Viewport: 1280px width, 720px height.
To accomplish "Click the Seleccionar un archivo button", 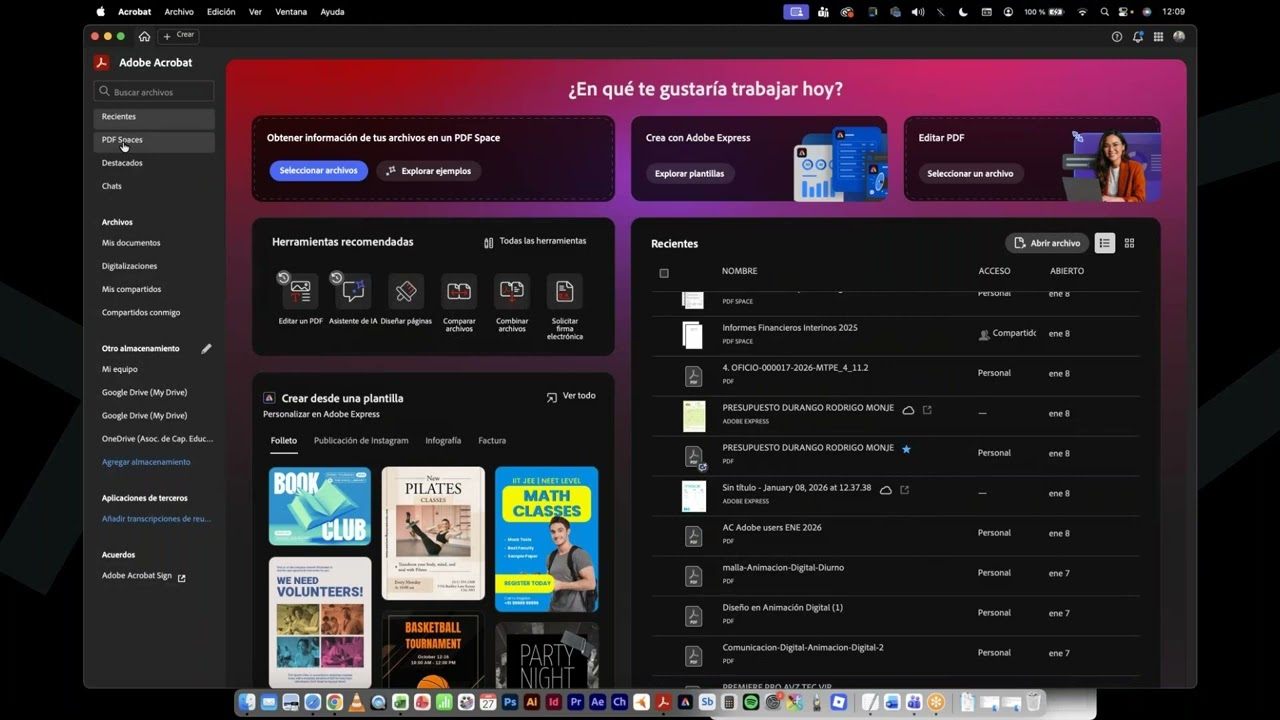I will pyautogui.click(x=970, y=173).
